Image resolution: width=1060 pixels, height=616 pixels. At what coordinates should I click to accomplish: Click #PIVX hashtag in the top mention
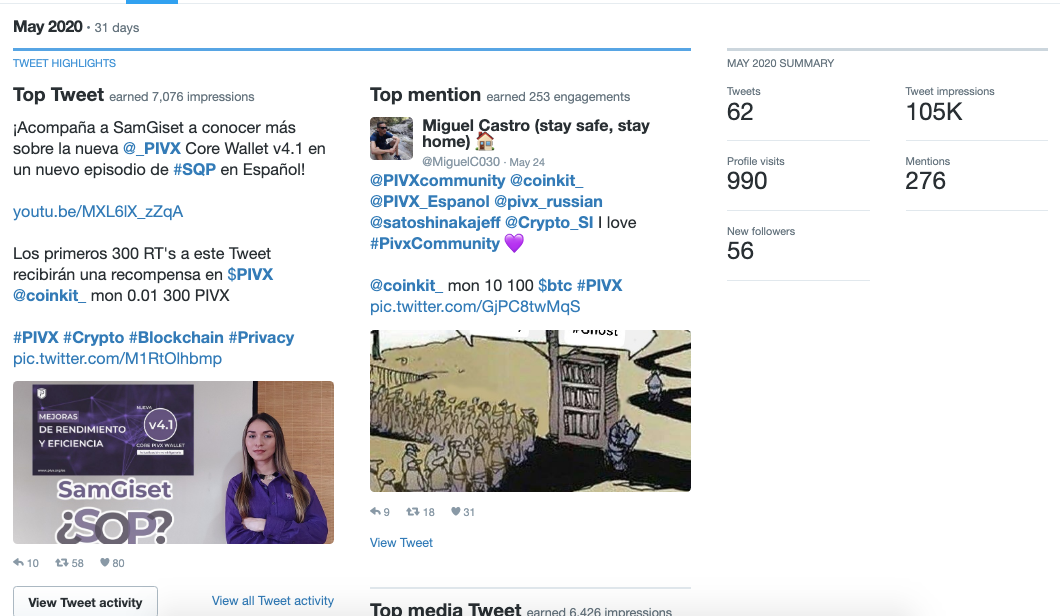point(599,285)
